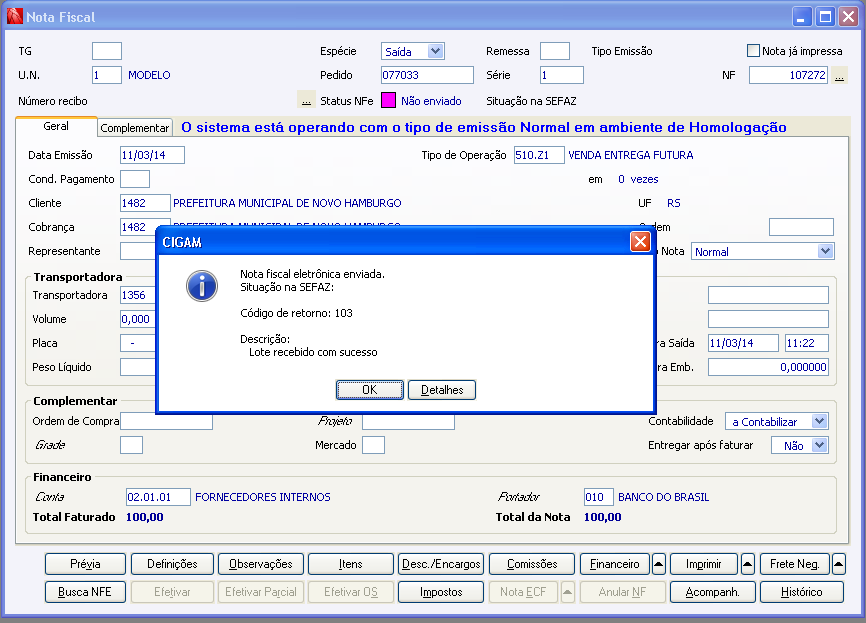Open the Histórico button
Image resolution: width=866 pixels, height=623 pixels.
[x=802, y=592]
